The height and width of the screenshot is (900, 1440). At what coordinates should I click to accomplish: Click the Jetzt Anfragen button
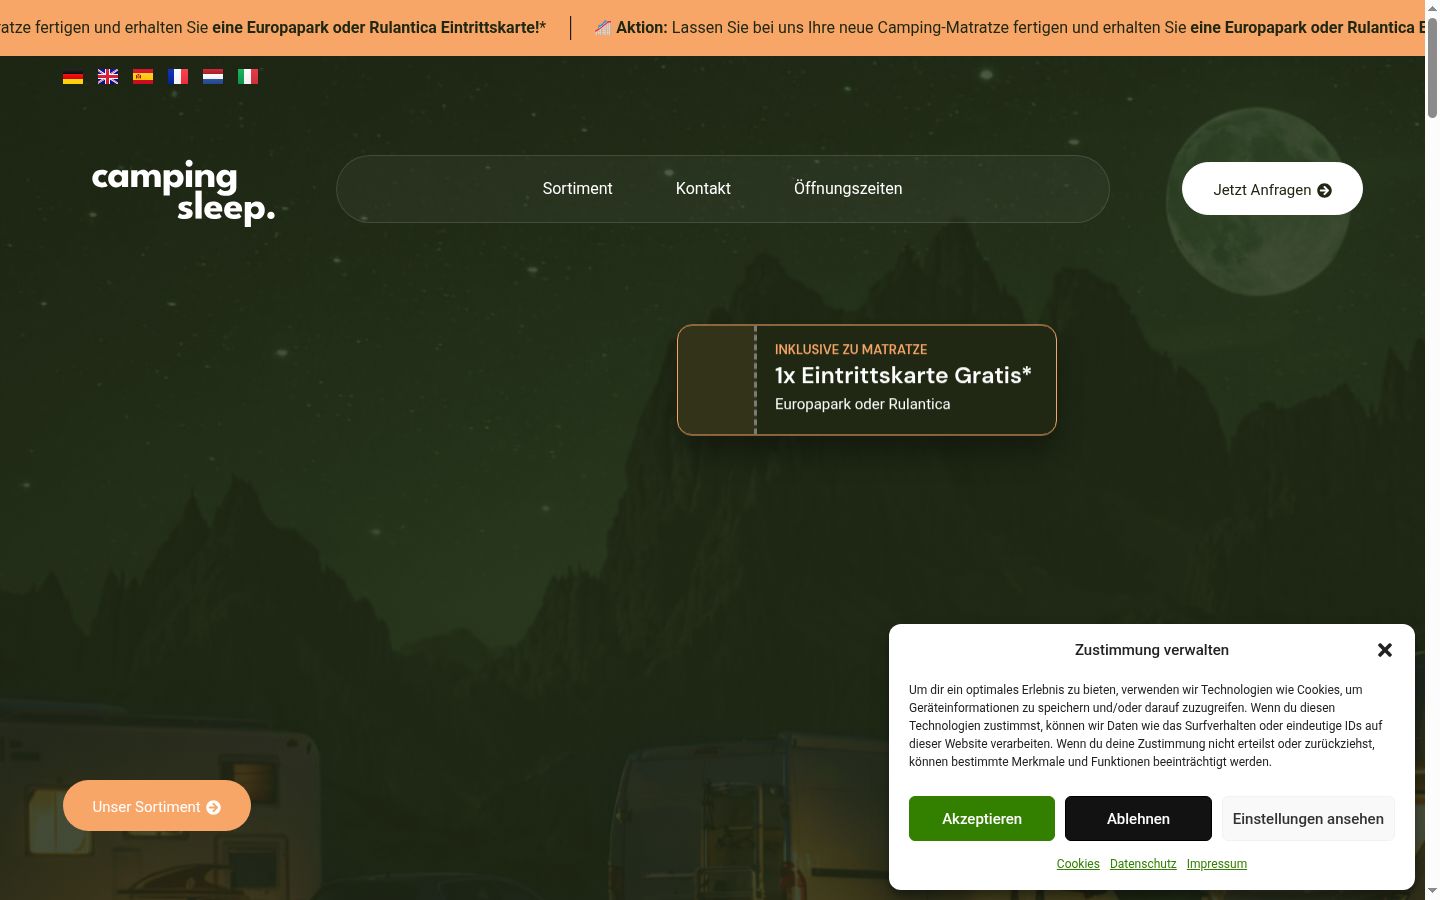pyautogui.click(x=1272, y=189)
